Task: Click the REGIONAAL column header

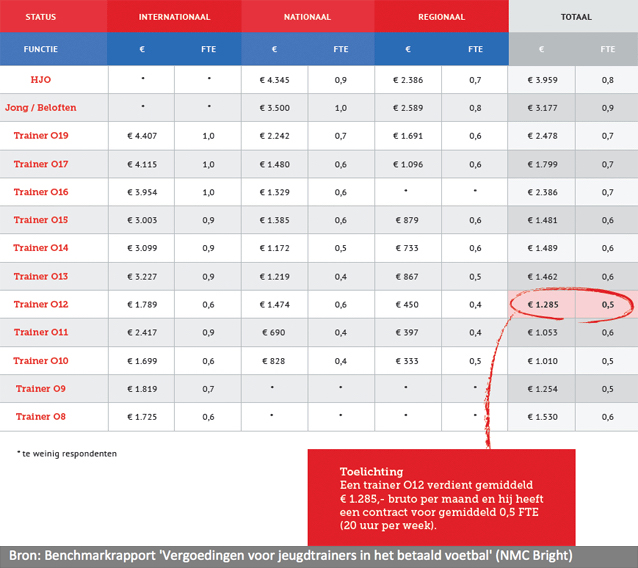Action: click(x=441, y=17)
